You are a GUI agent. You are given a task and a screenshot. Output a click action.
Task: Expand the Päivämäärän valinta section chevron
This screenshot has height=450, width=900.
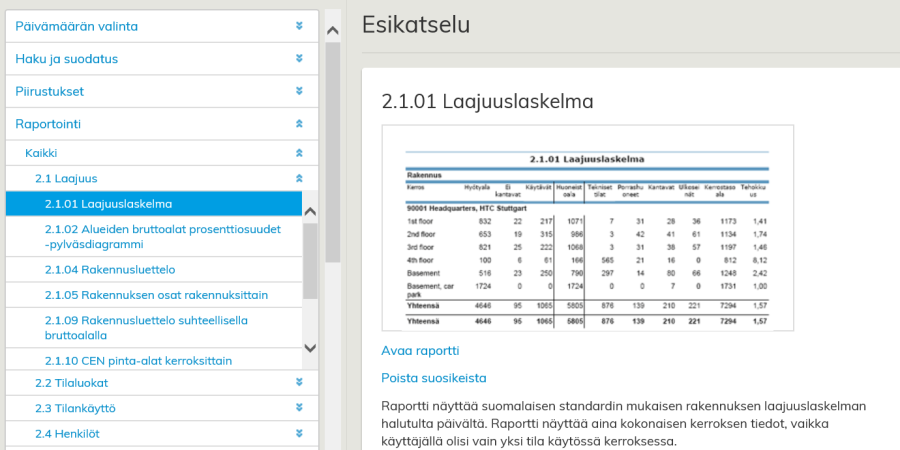tap(298, 26)
